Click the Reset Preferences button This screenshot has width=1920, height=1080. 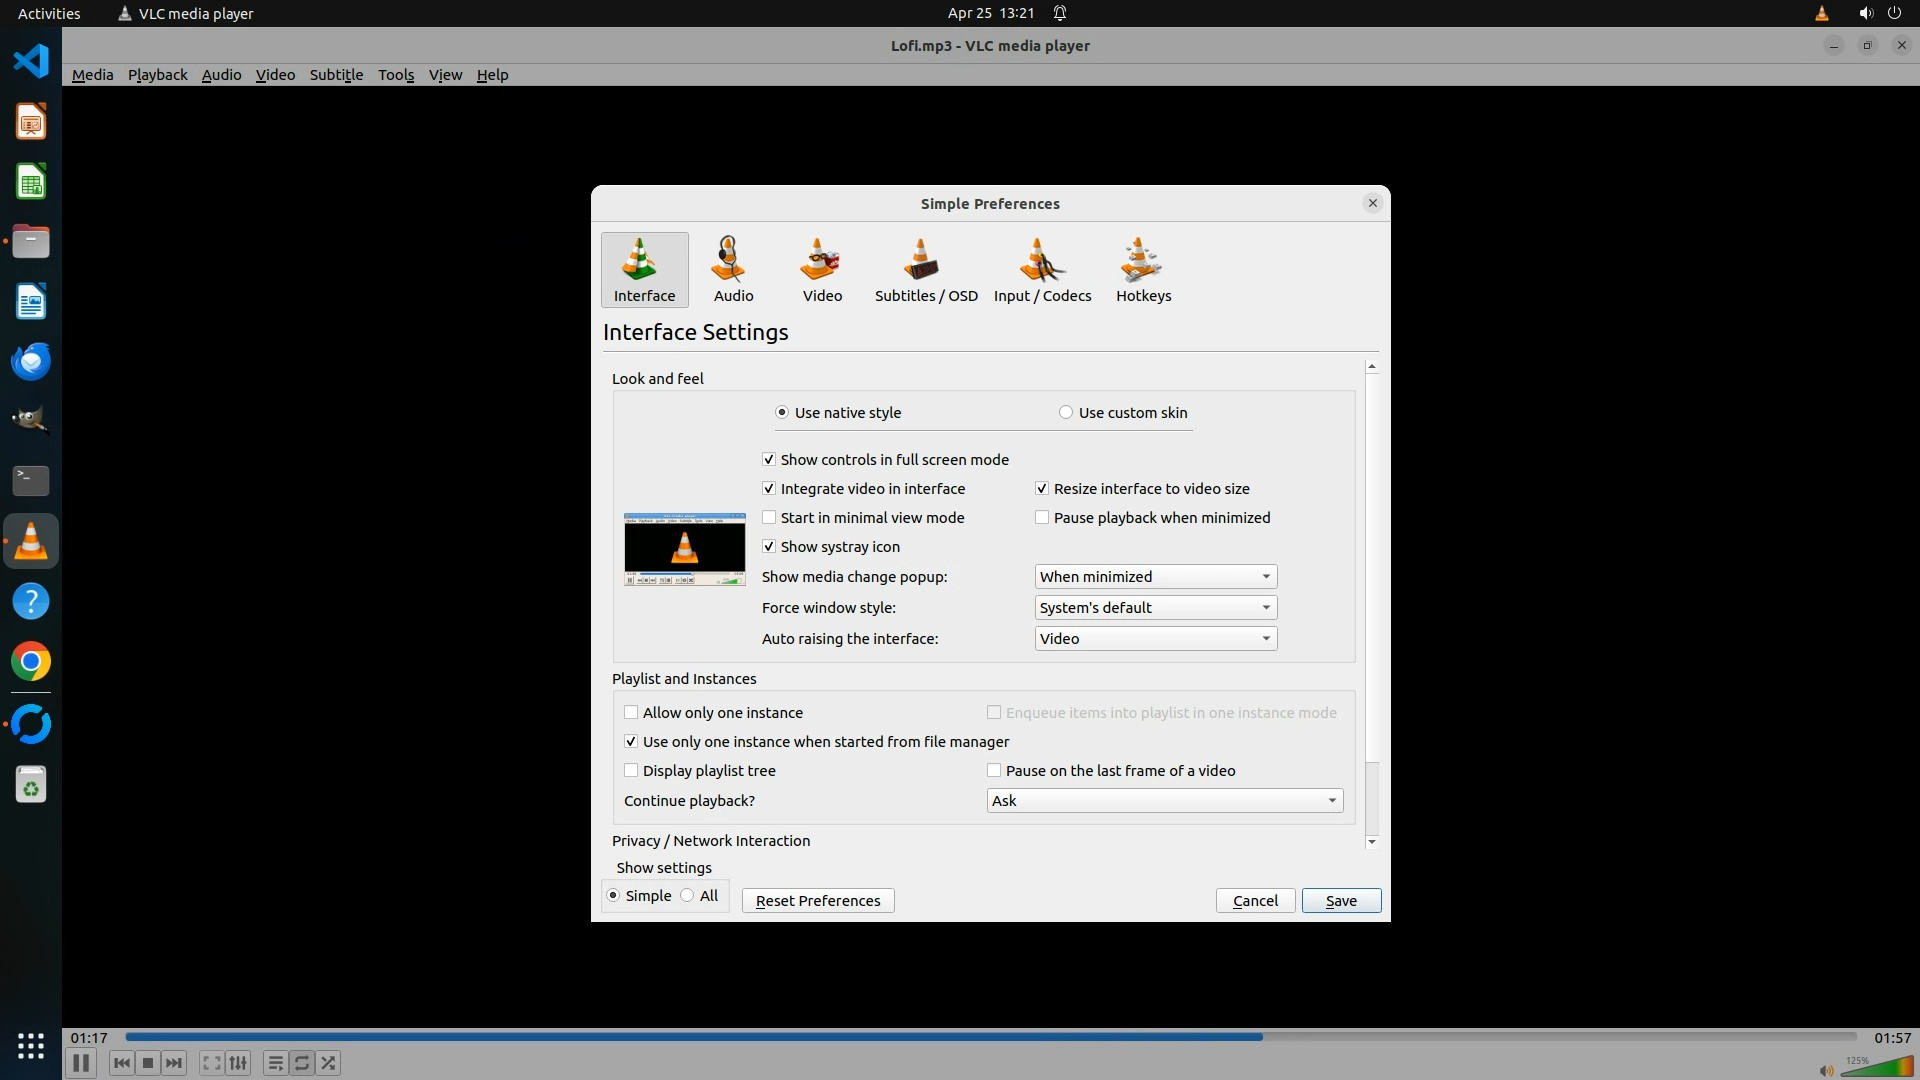tap(817, 901)
